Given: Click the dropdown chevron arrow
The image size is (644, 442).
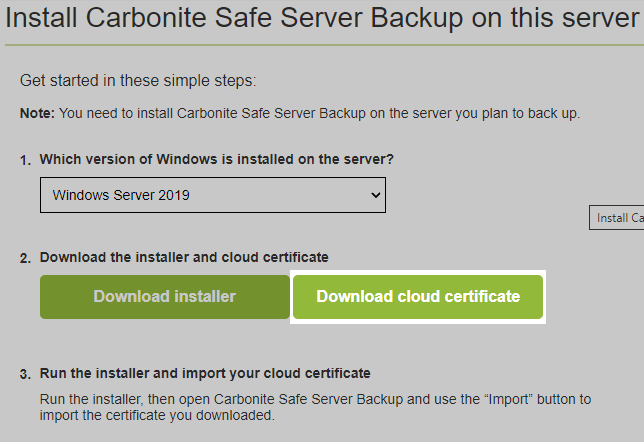Looking at the screenshot, I should [x=376, y=195].
